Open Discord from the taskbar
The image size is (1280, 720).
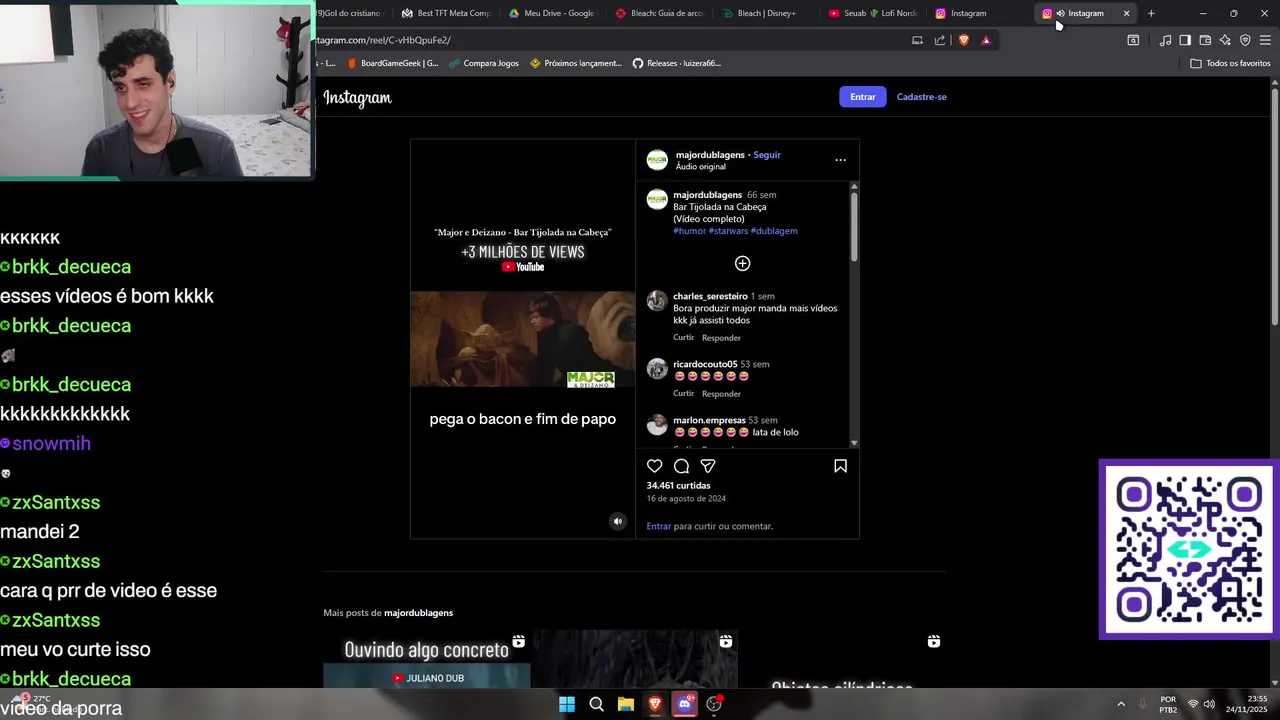(x=685, y=704)
